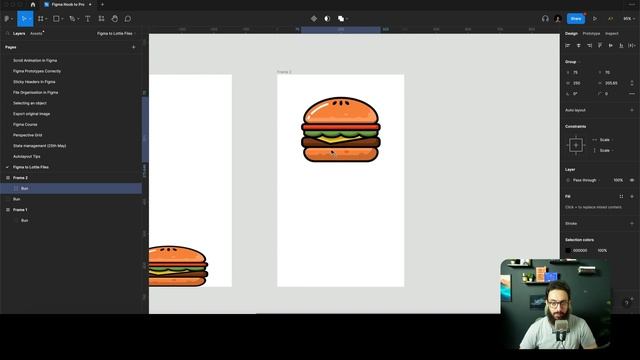Open shape tools dropdown arrow

coord(62,19)
